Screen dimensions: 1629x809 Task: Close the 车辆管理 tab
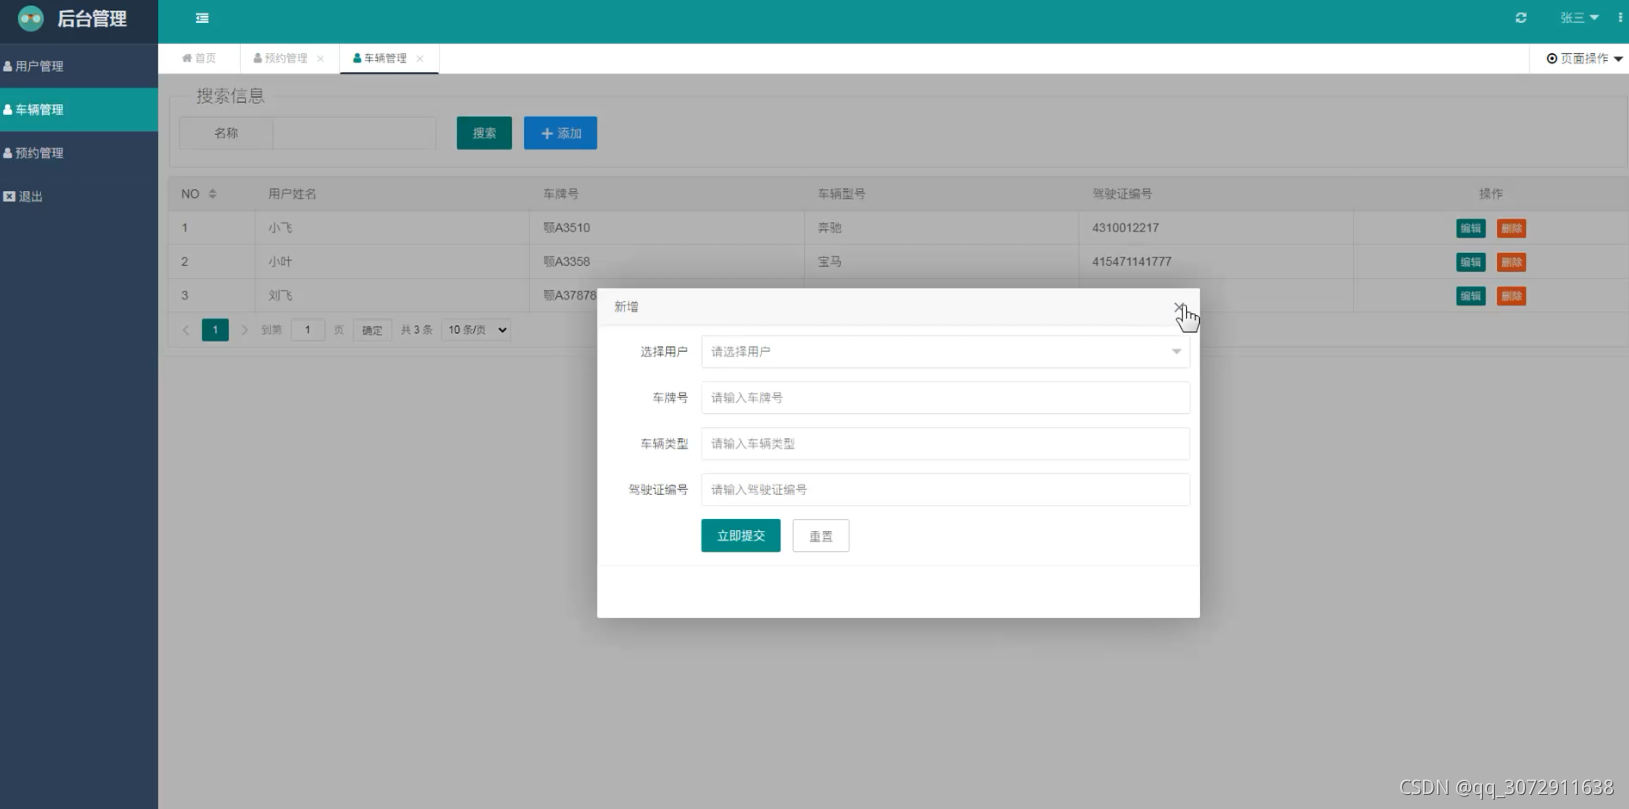[420, 59]
